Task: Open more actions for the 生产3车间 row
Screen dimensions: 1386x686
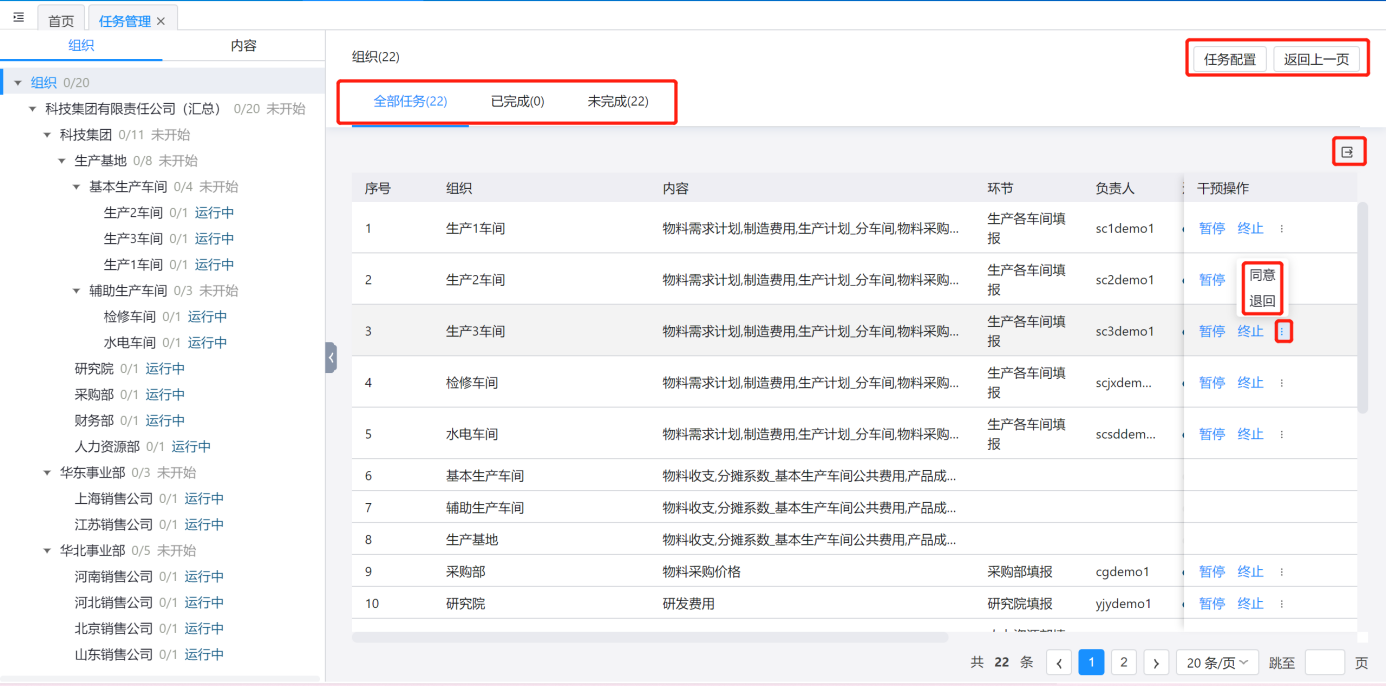Action: [1284, 331]
